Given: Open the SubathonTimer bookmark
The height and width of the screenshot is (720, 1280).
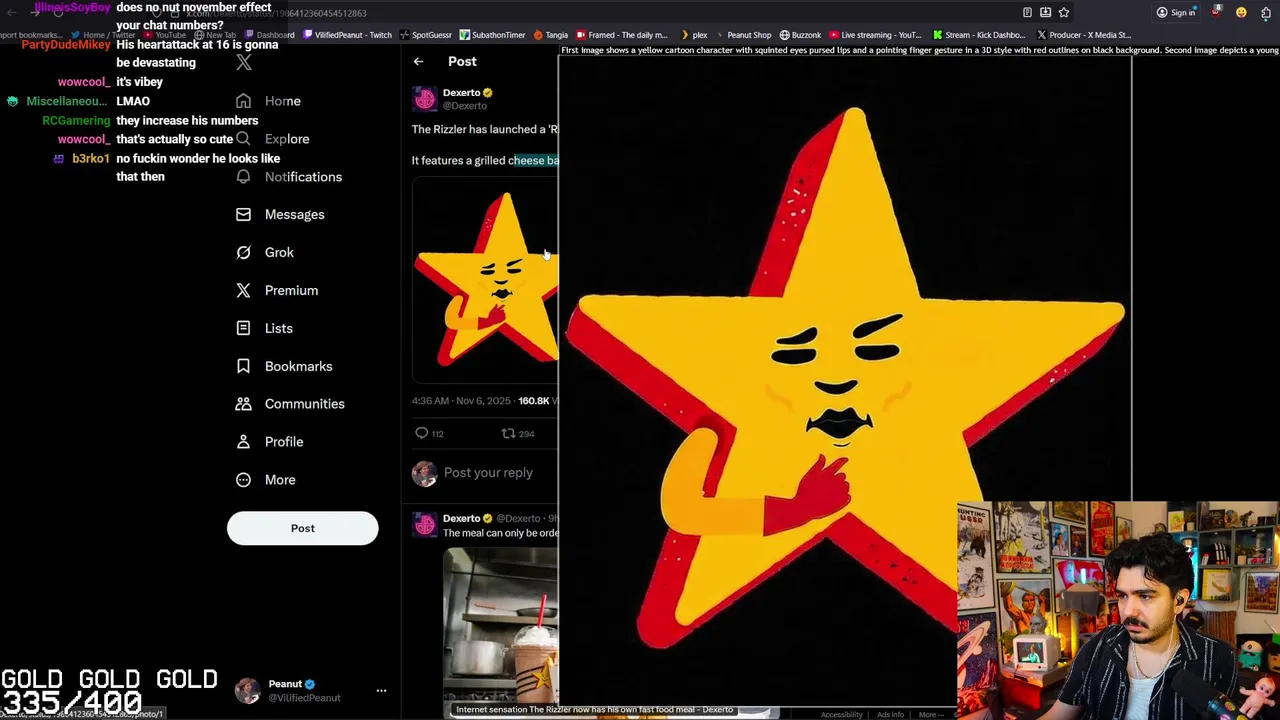Looking at the screenshot, I should point(492,35).
